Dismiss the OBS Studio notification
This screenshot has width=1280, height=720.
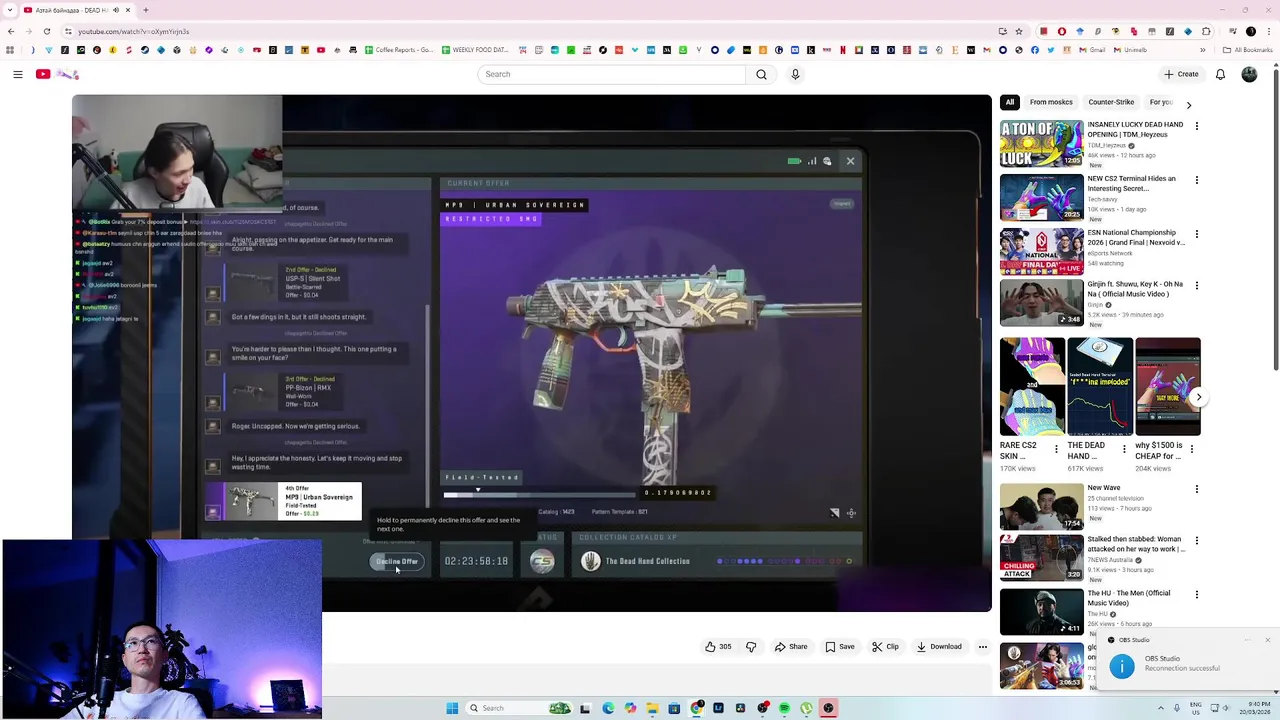[1267, 640]
